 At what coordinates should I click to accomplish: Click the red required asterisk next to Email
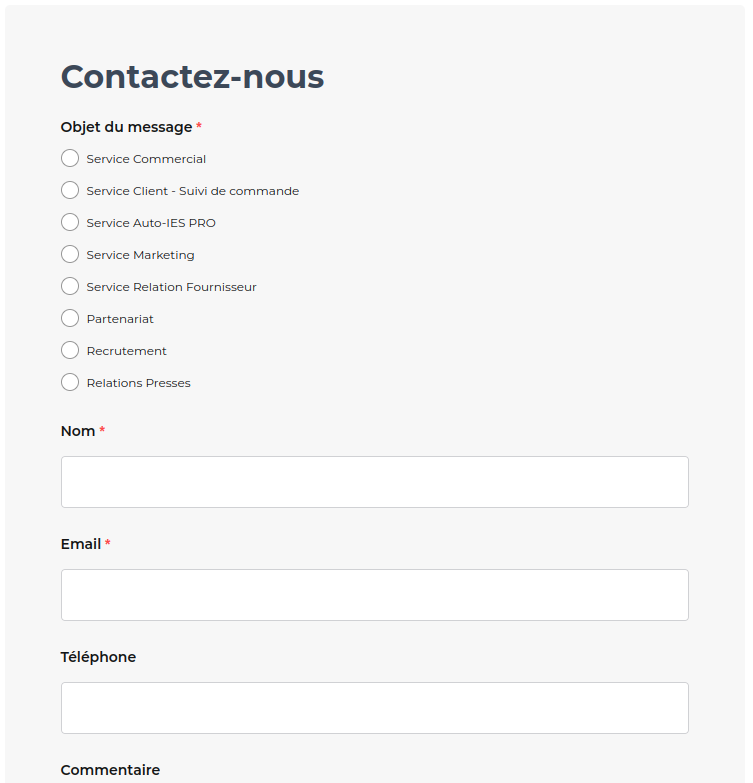point(107,542)
